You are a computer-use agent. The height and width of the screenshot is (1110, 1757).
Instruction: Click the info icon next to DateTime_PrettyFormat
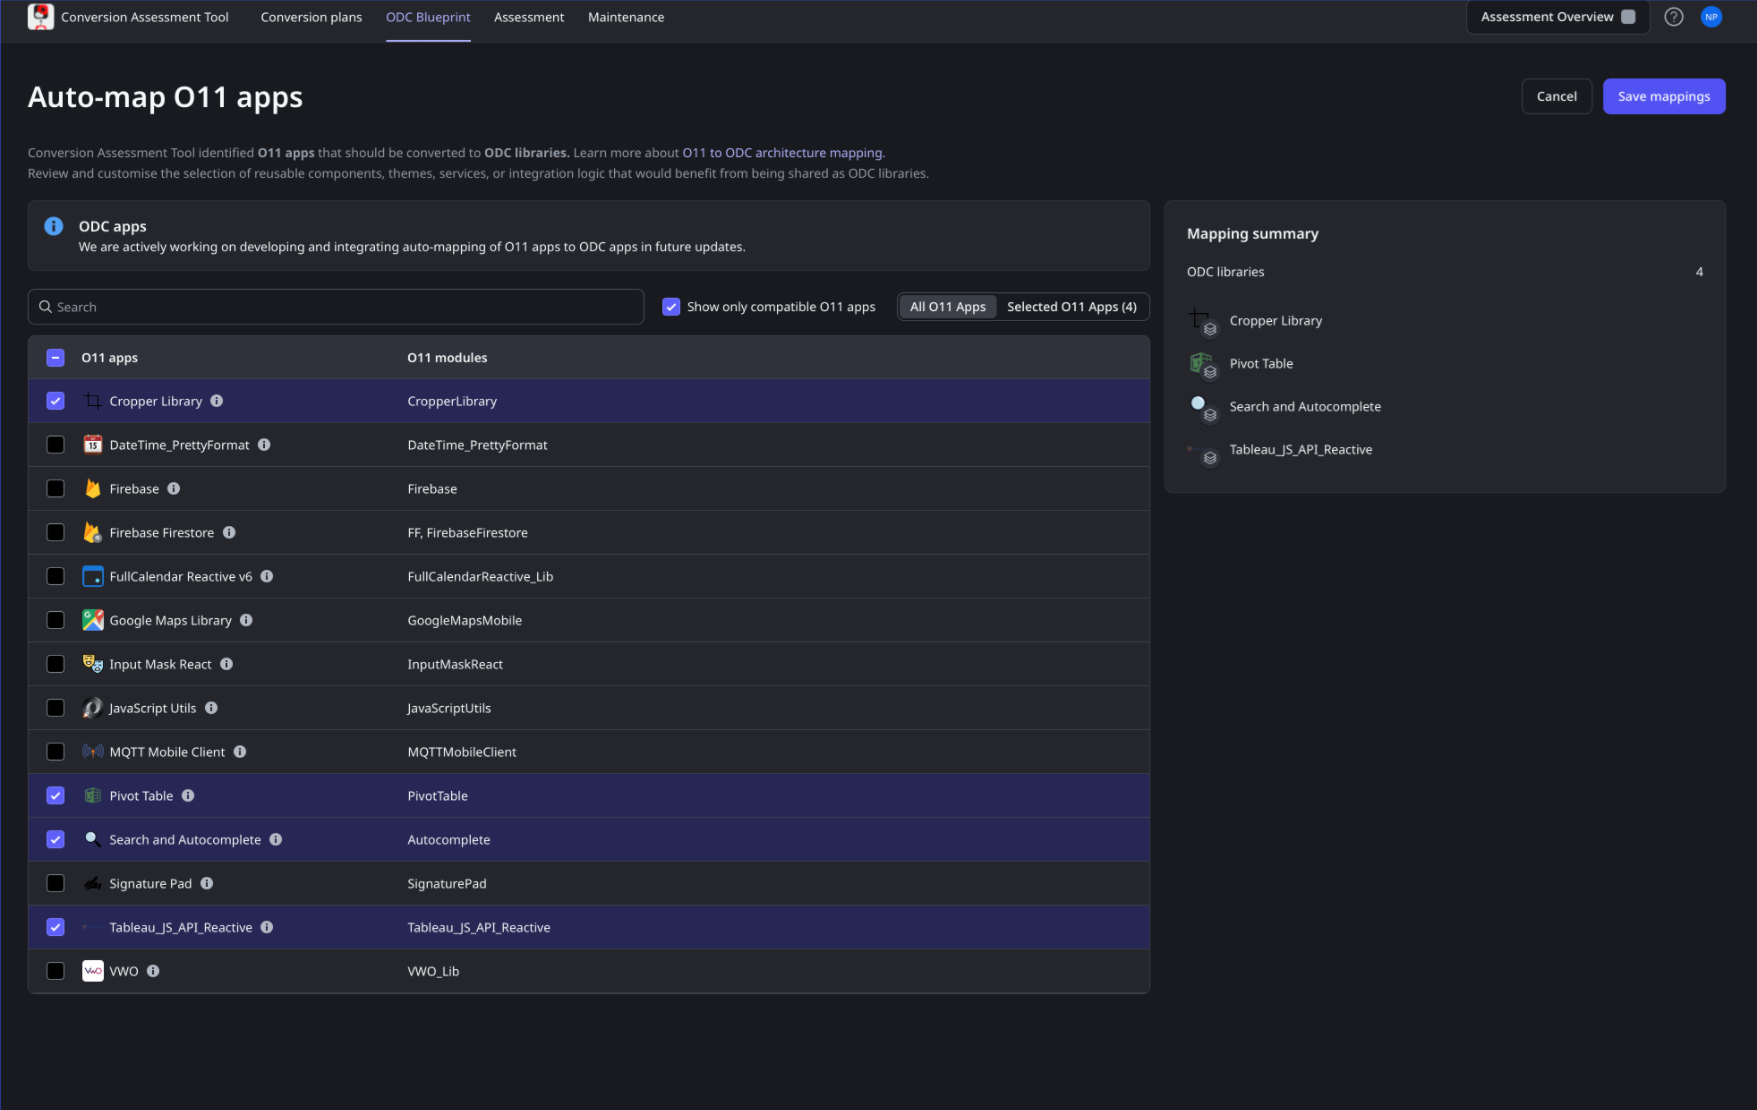tap(264, 445)
